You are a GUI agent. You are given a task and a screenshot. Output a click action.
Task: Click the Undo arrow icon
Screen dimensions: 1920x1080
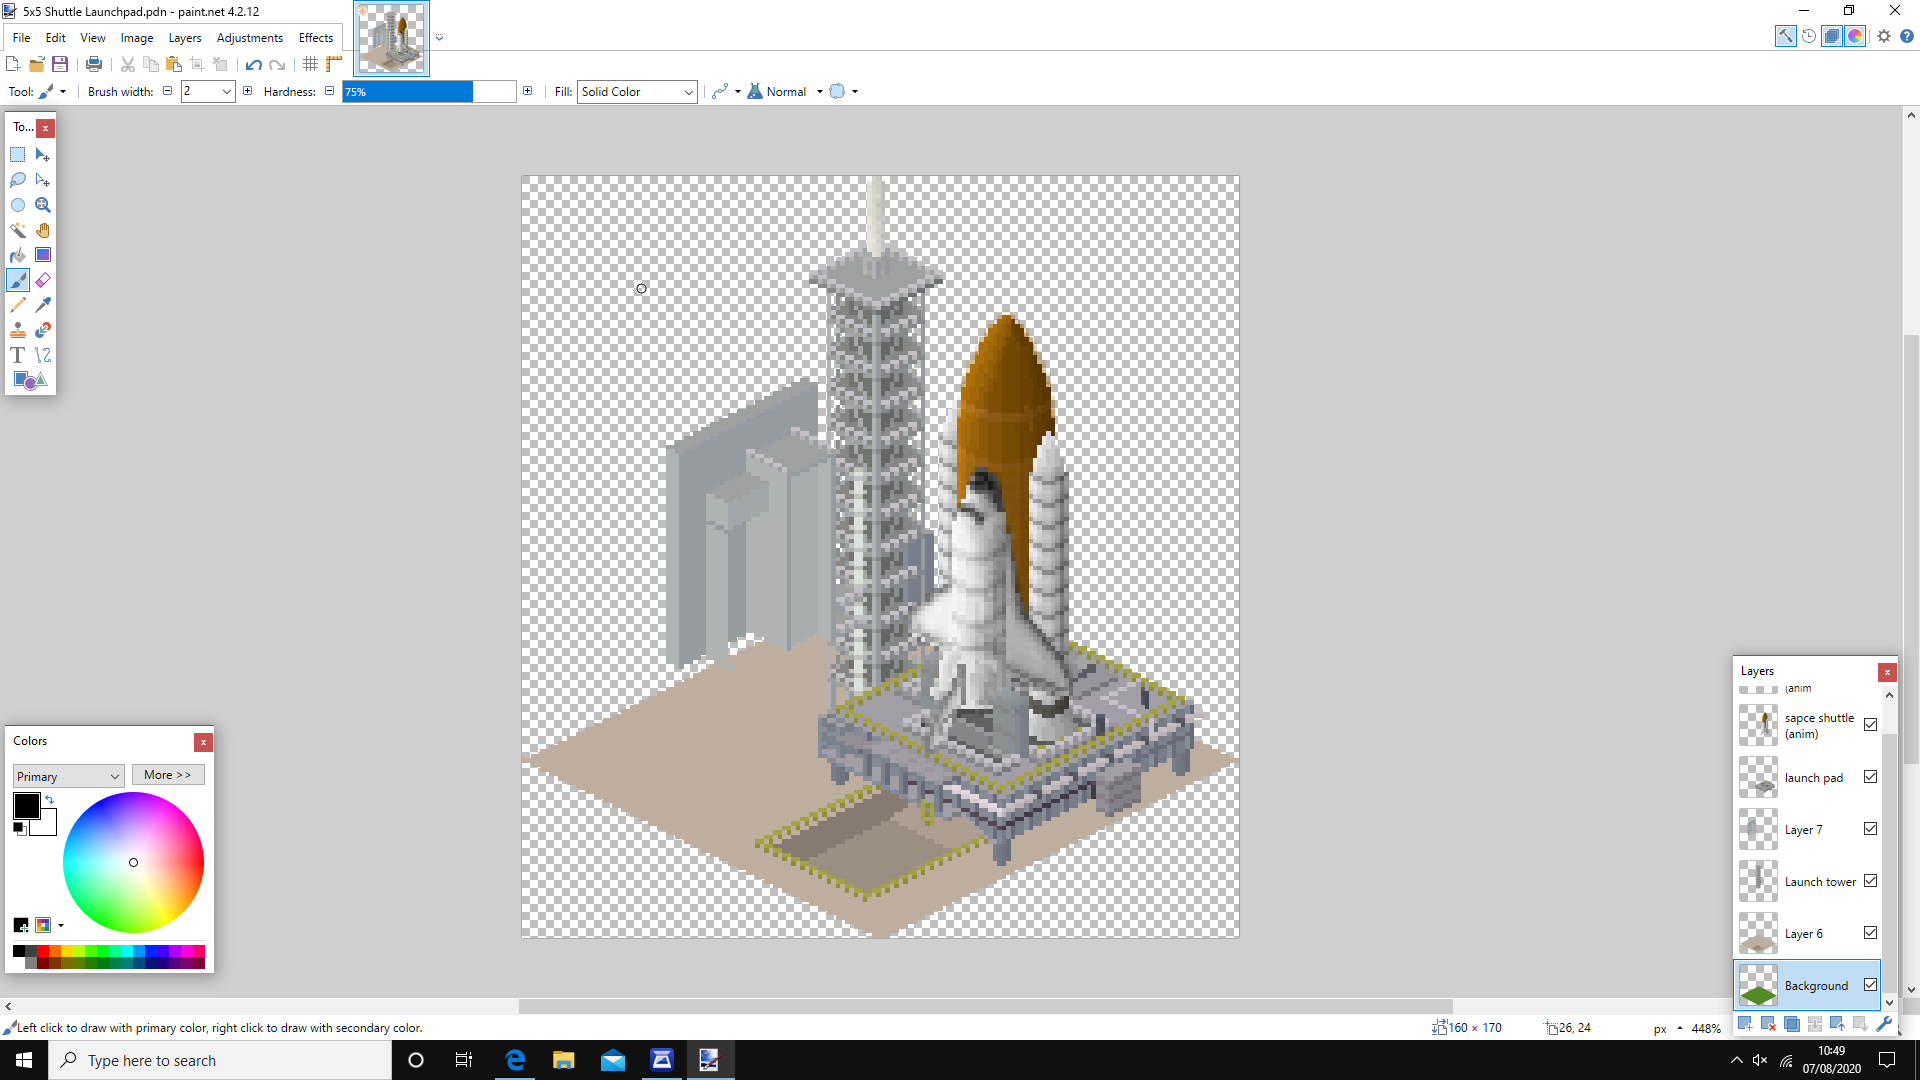(x=253, y=64)
